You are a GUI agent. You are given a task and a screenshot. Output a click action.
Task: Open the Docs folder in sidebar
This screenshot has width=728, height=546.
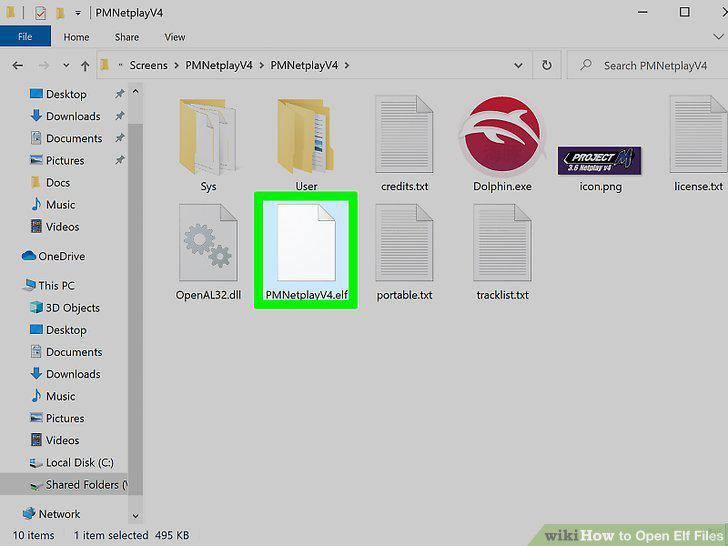pos(58,182)
